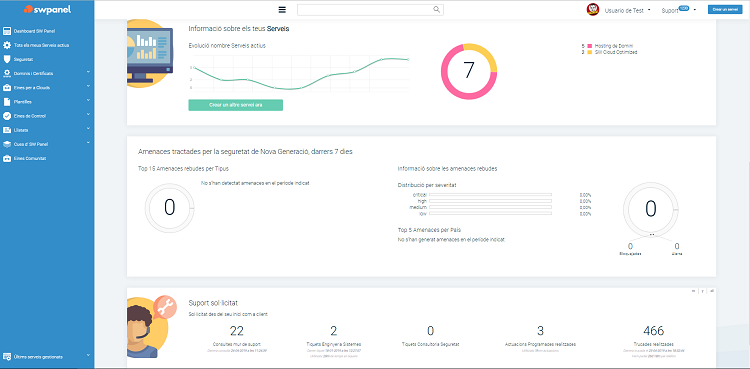Click the gear icon for active services

click(7, 45)
